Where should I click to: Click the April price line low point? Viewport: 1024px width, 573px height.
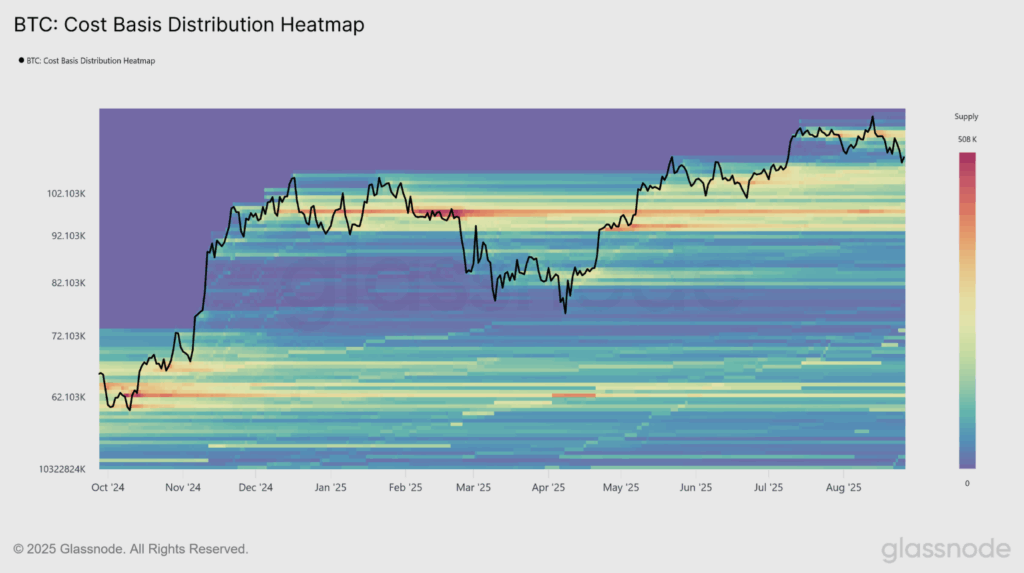point(565,312)
